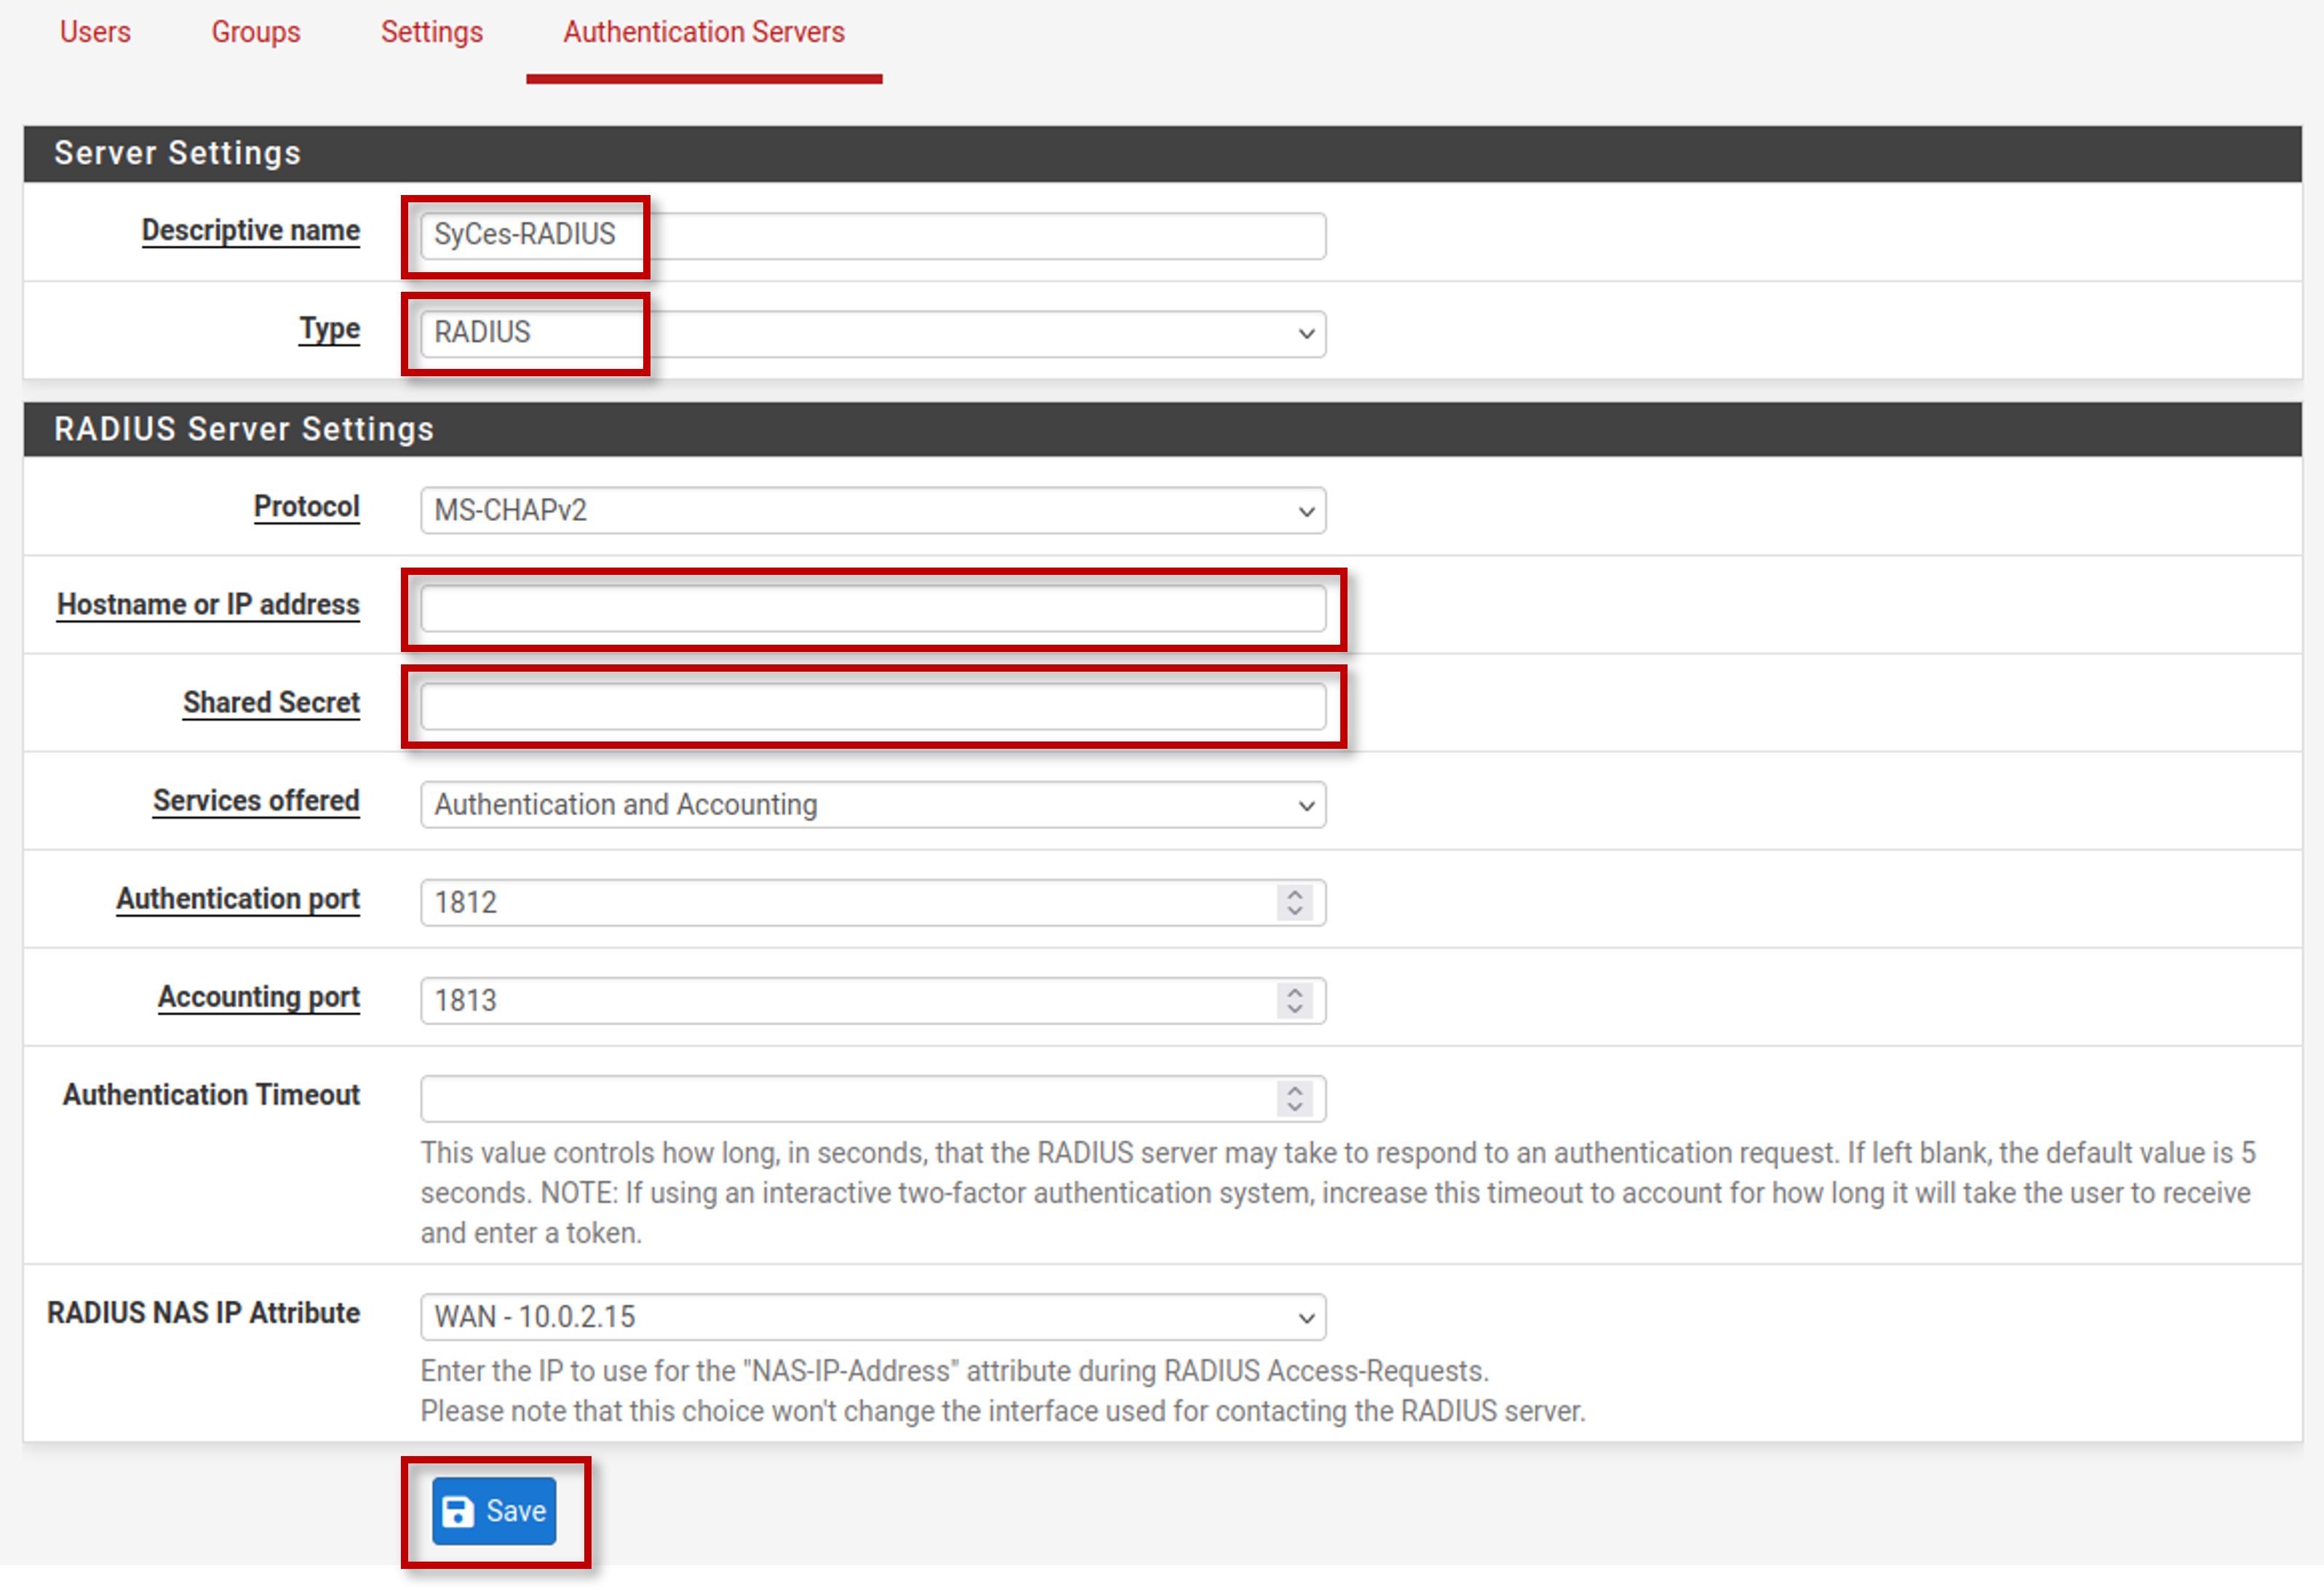Open the RADIUS NAS IP Attribute dropdown

point(873,1317)
